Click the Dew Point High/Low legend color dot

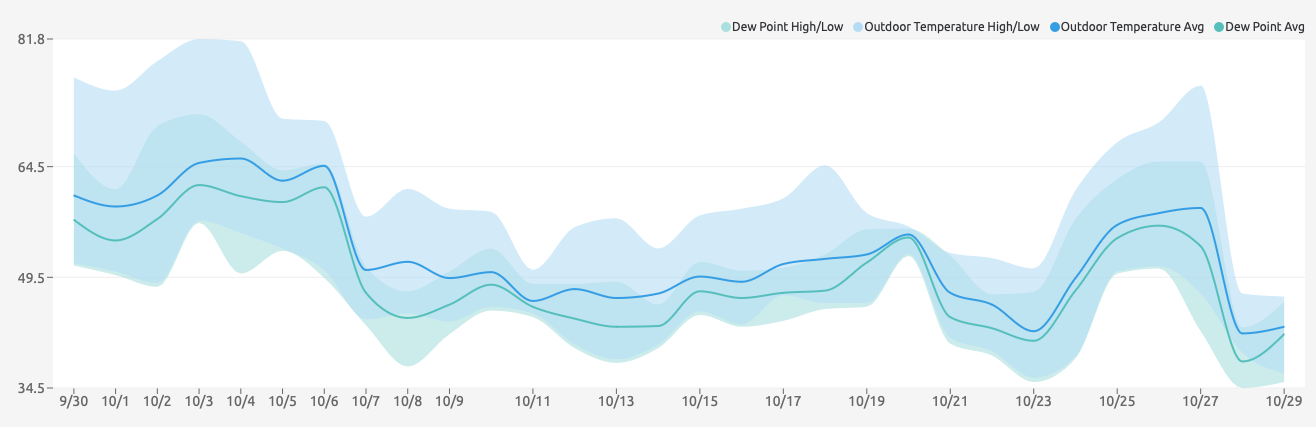726,27
